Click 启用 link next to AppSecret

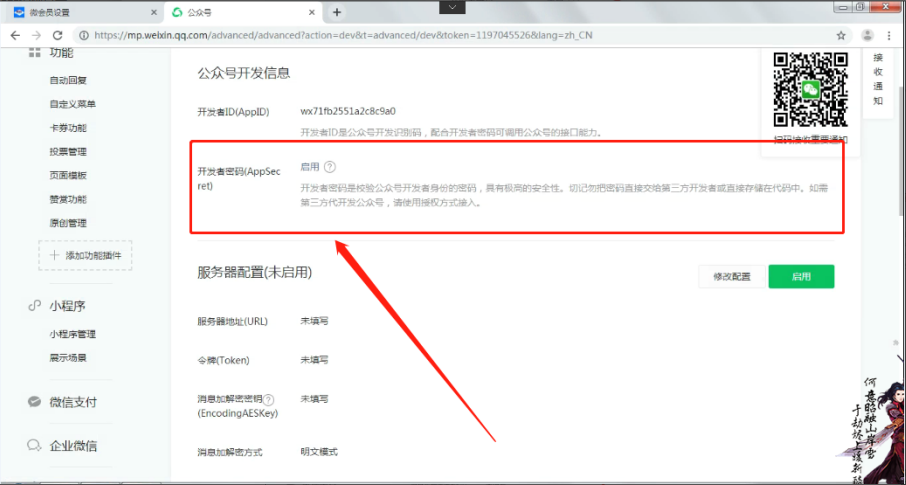310,168
